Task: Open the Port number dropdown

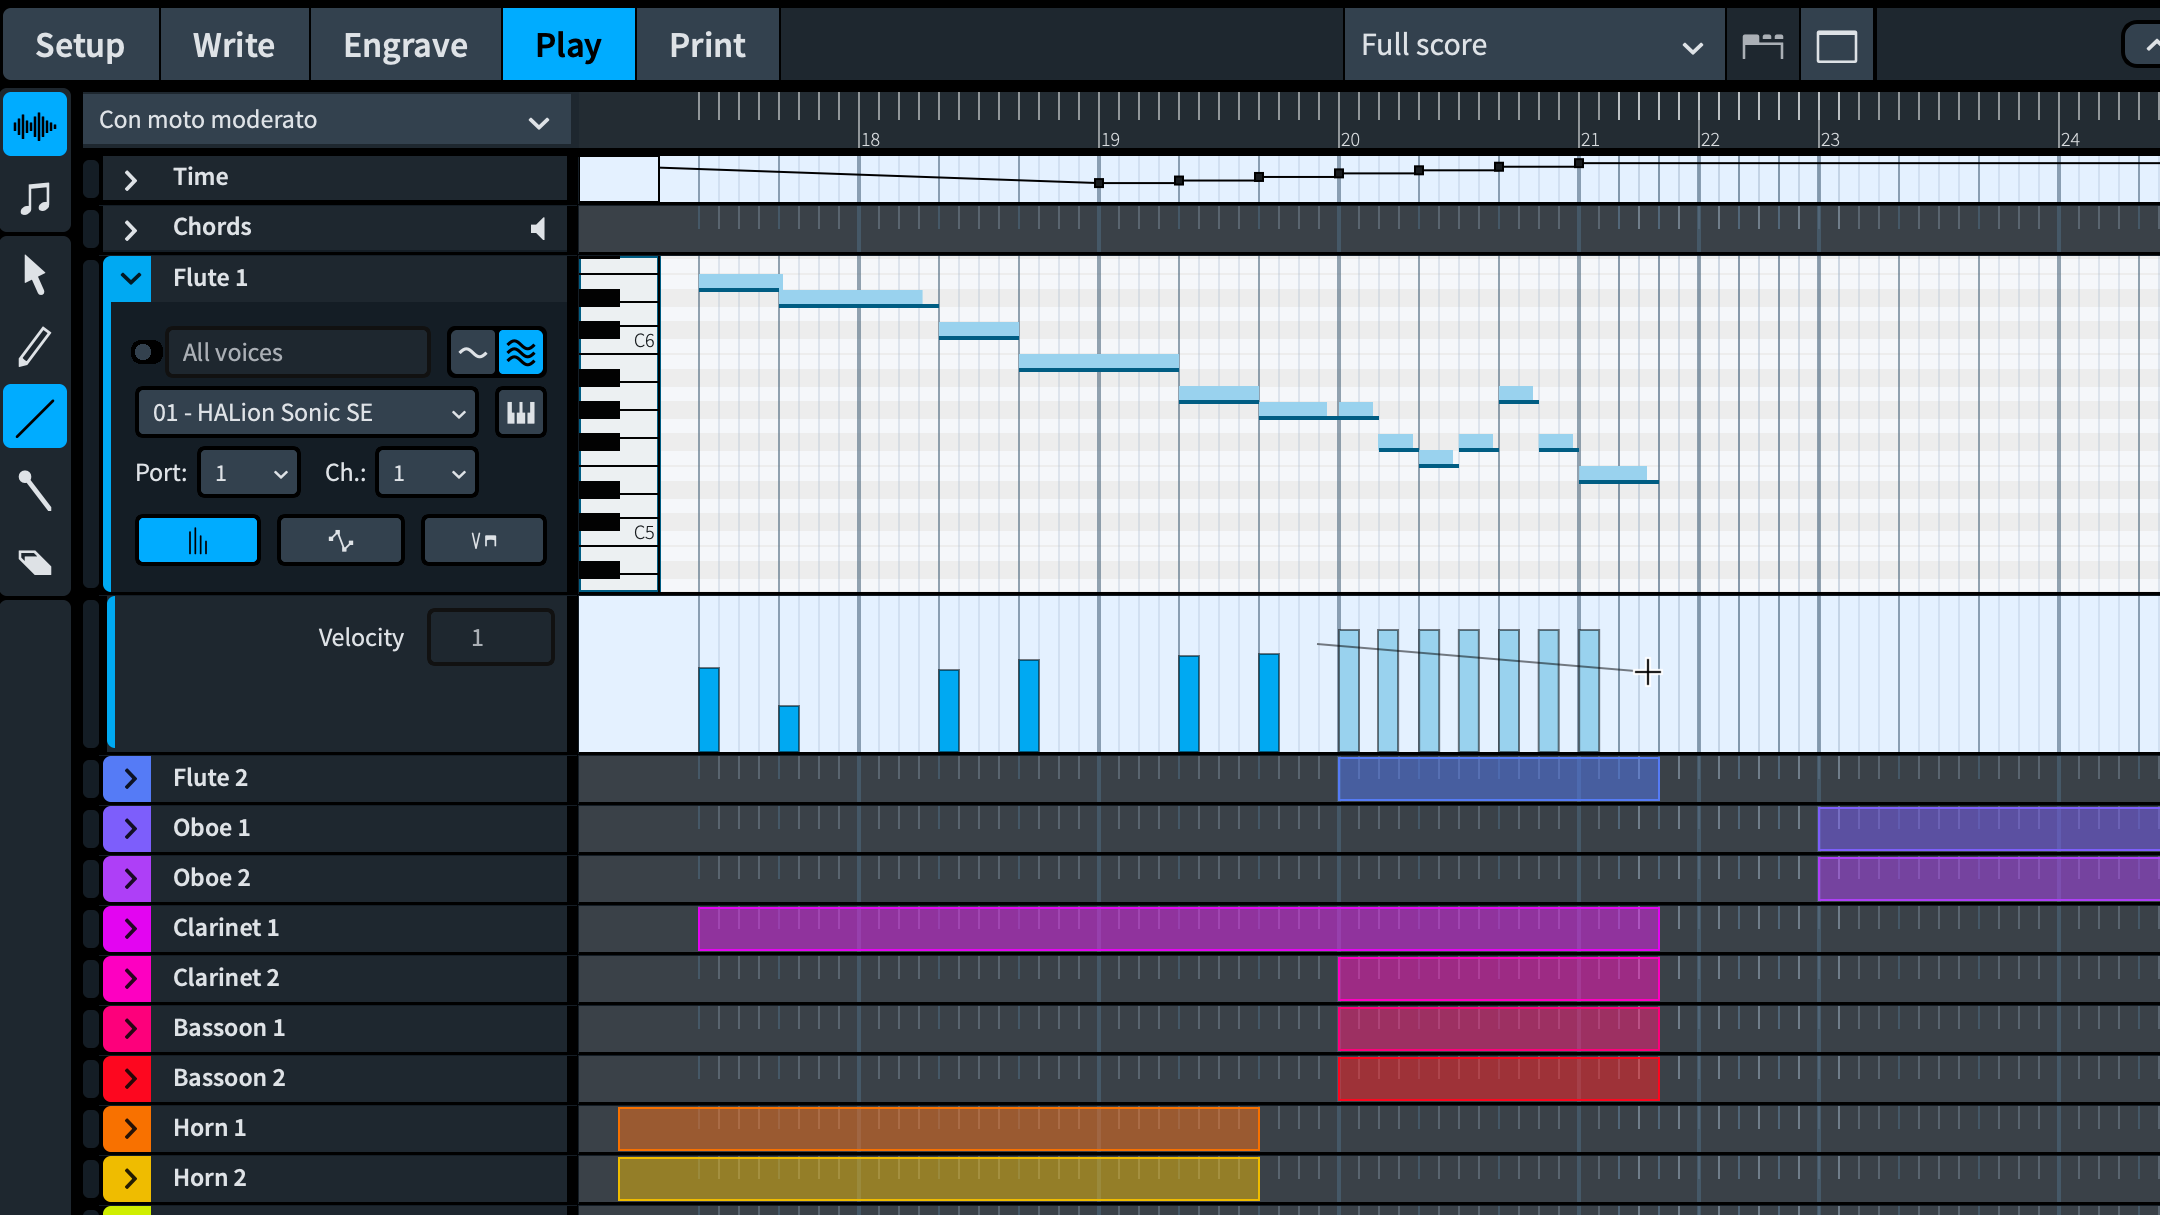Action: click(249, 473)
